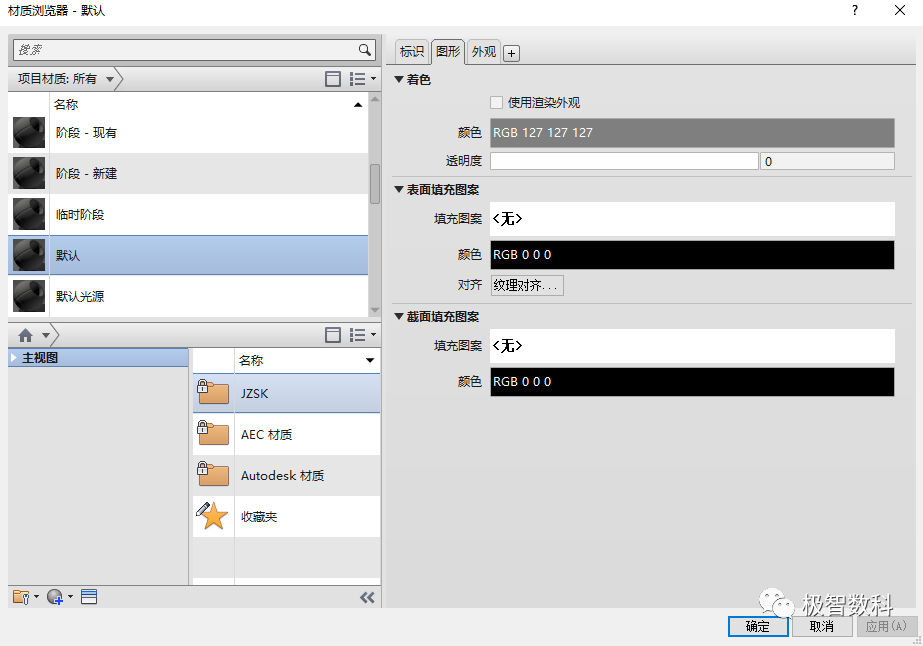Image resolution: width=923 pixels, height=646 pixels.
Task: Click the 纹理对齐... button
Action: click(x=527, y=286)
